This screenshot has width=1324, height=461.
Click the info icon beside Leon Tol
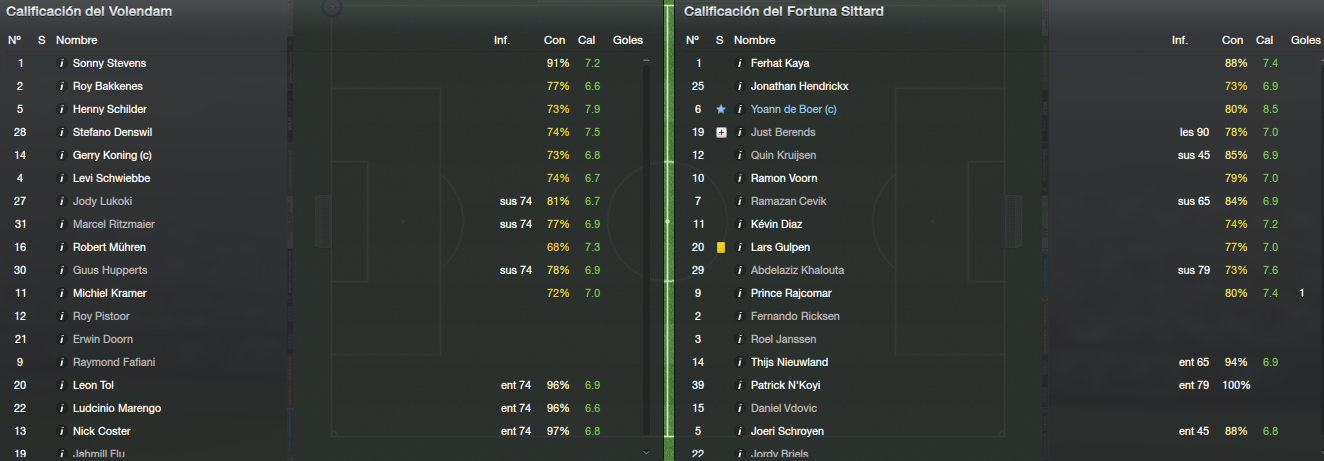61,386
